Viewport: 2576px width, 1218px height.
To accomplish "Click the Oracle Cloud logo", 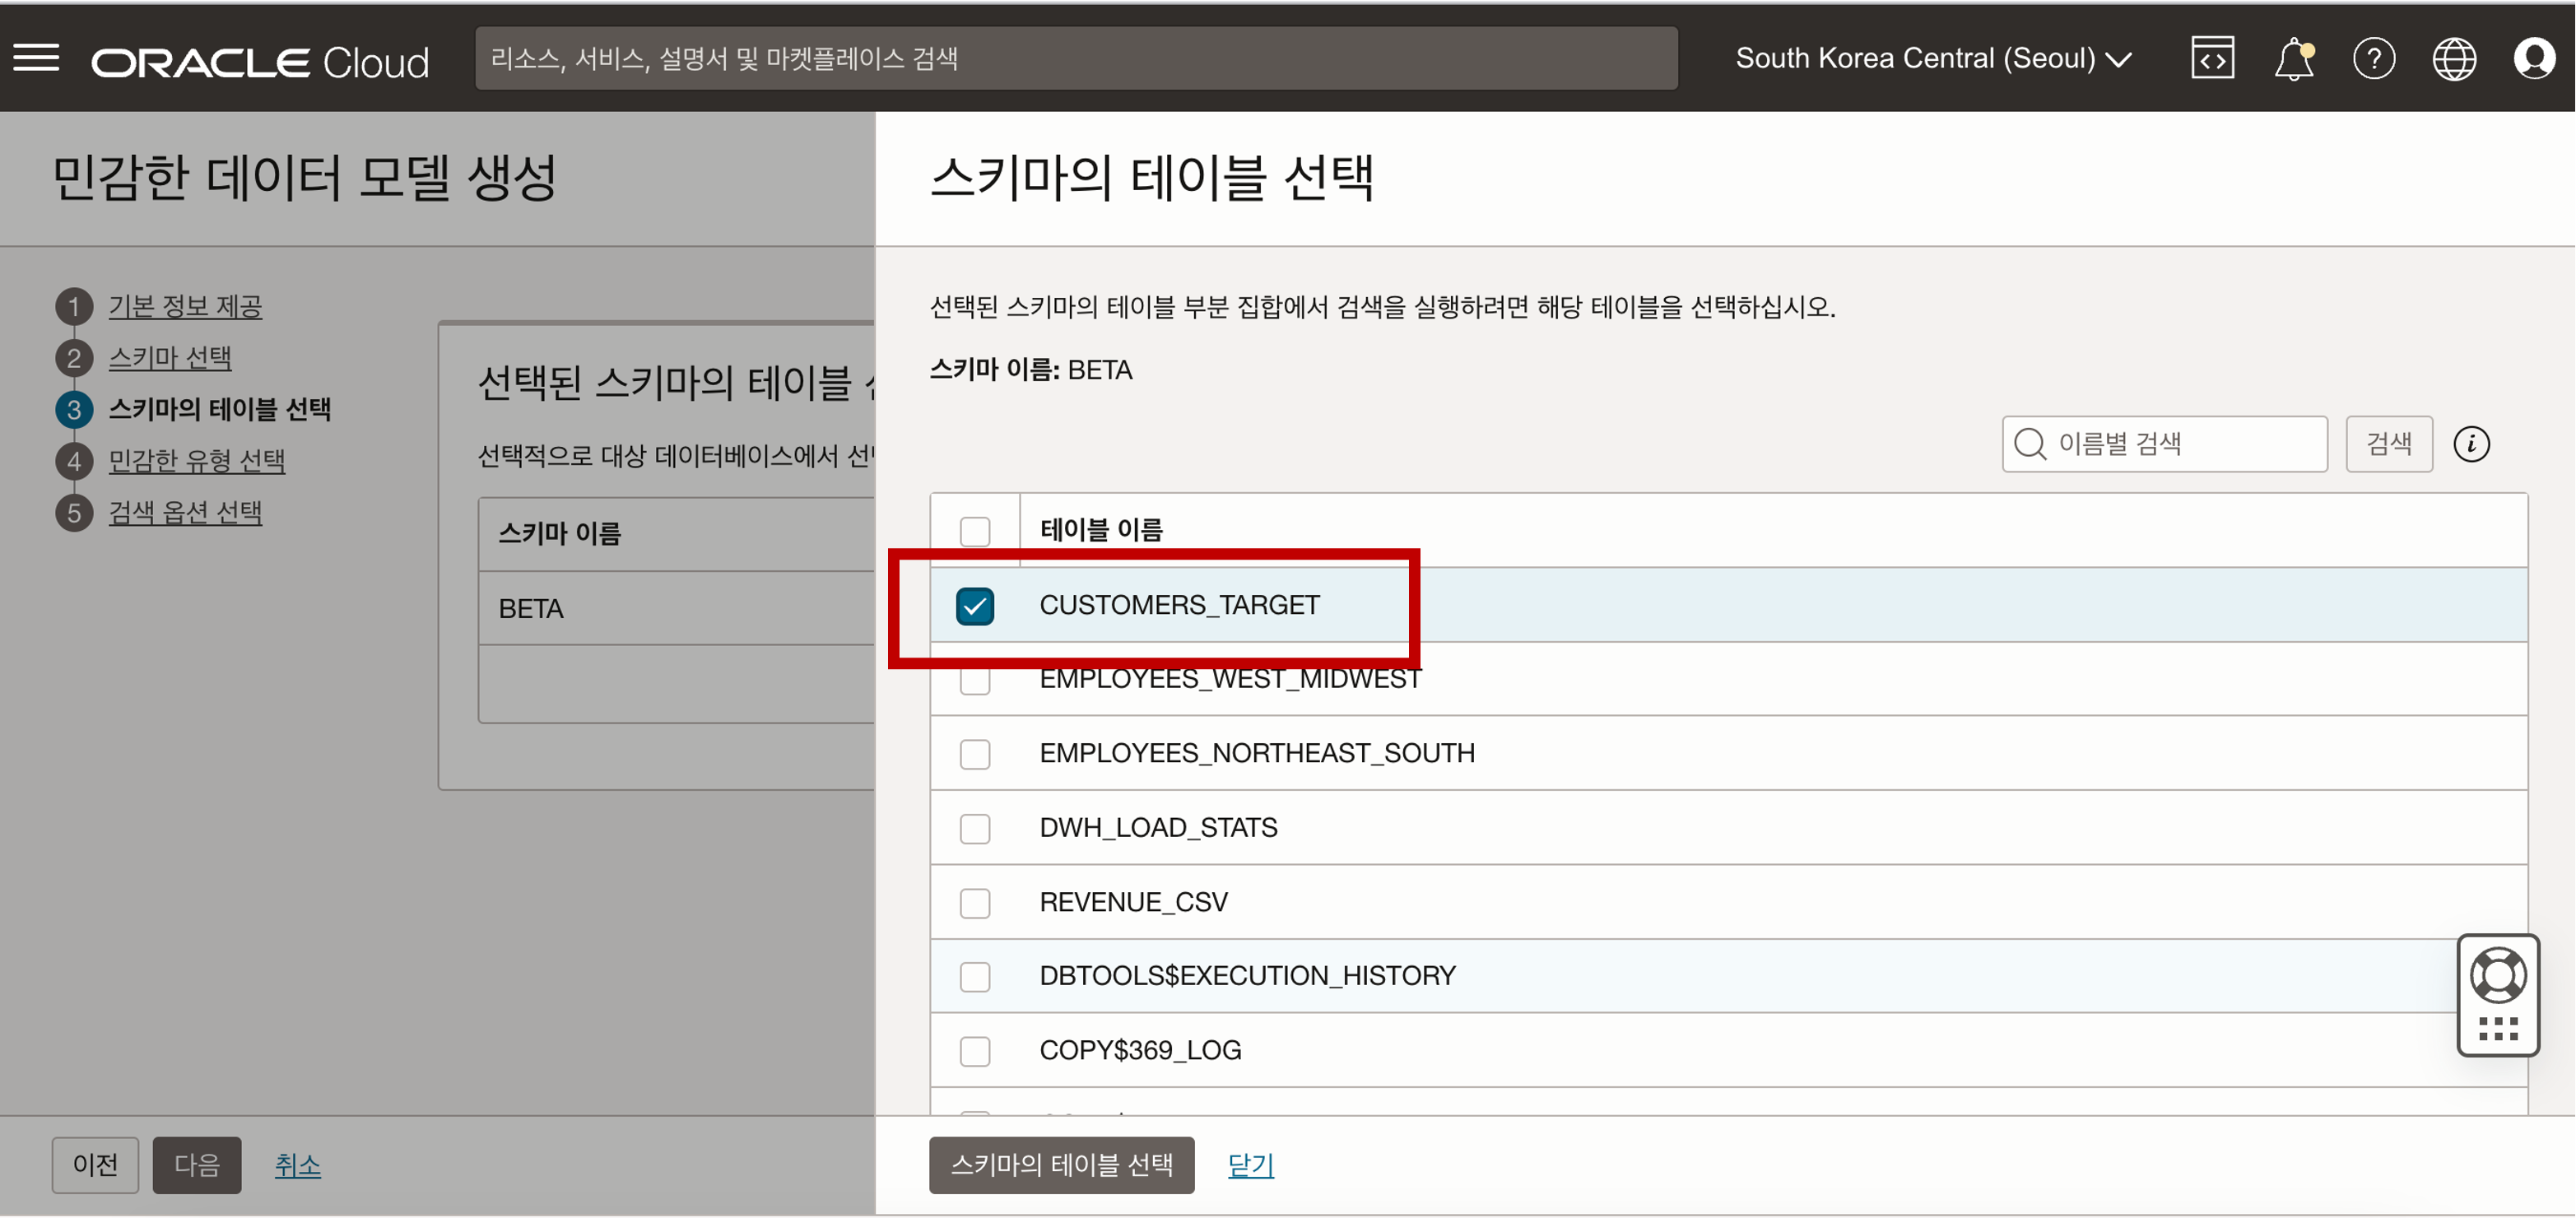I will 260,62.
